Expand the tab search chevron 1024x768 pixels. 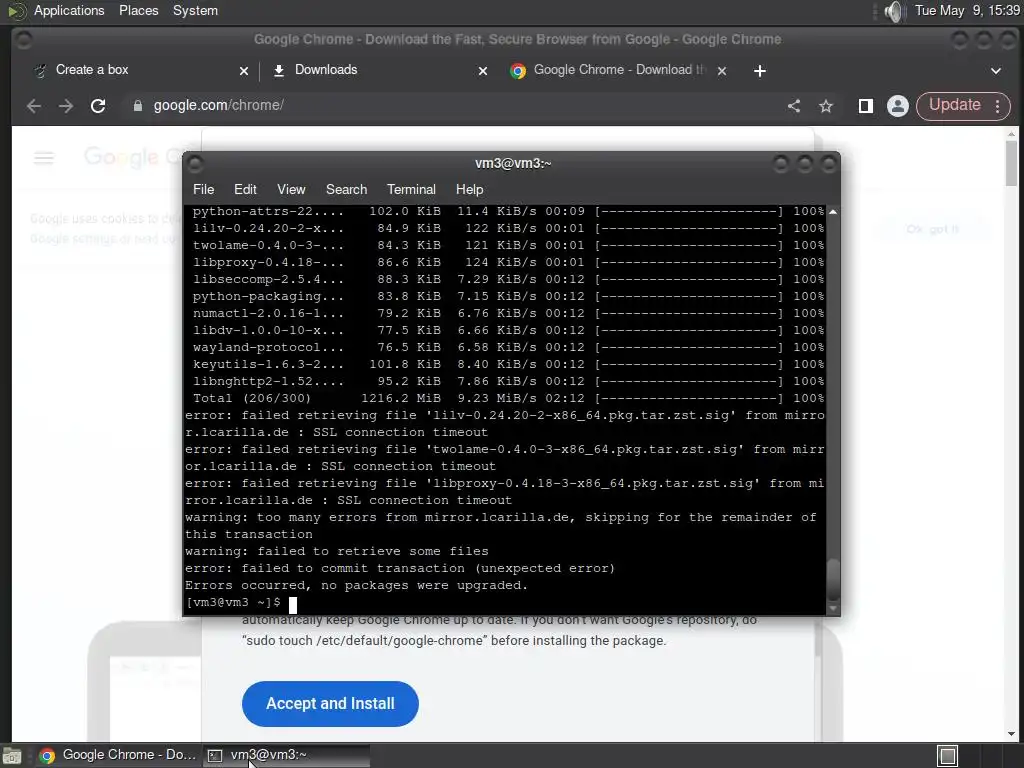click(x=996, y=71)
